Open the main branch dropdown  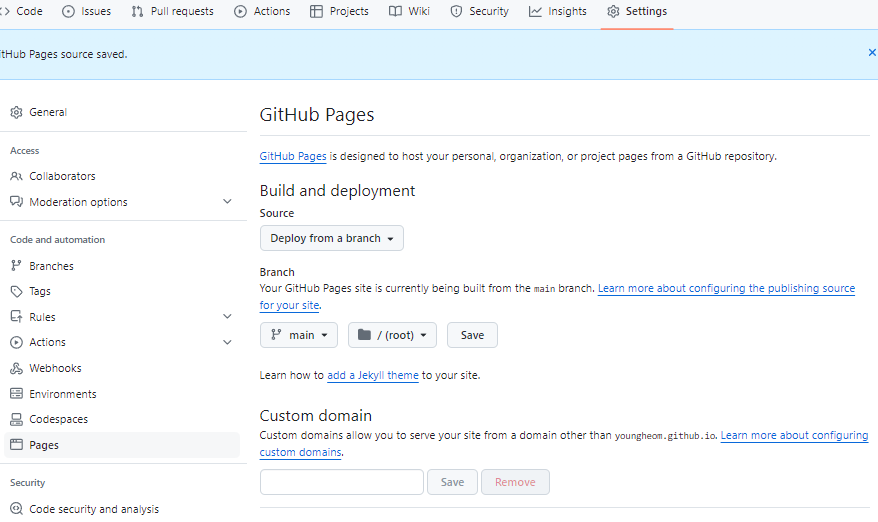tap(298, 335)
